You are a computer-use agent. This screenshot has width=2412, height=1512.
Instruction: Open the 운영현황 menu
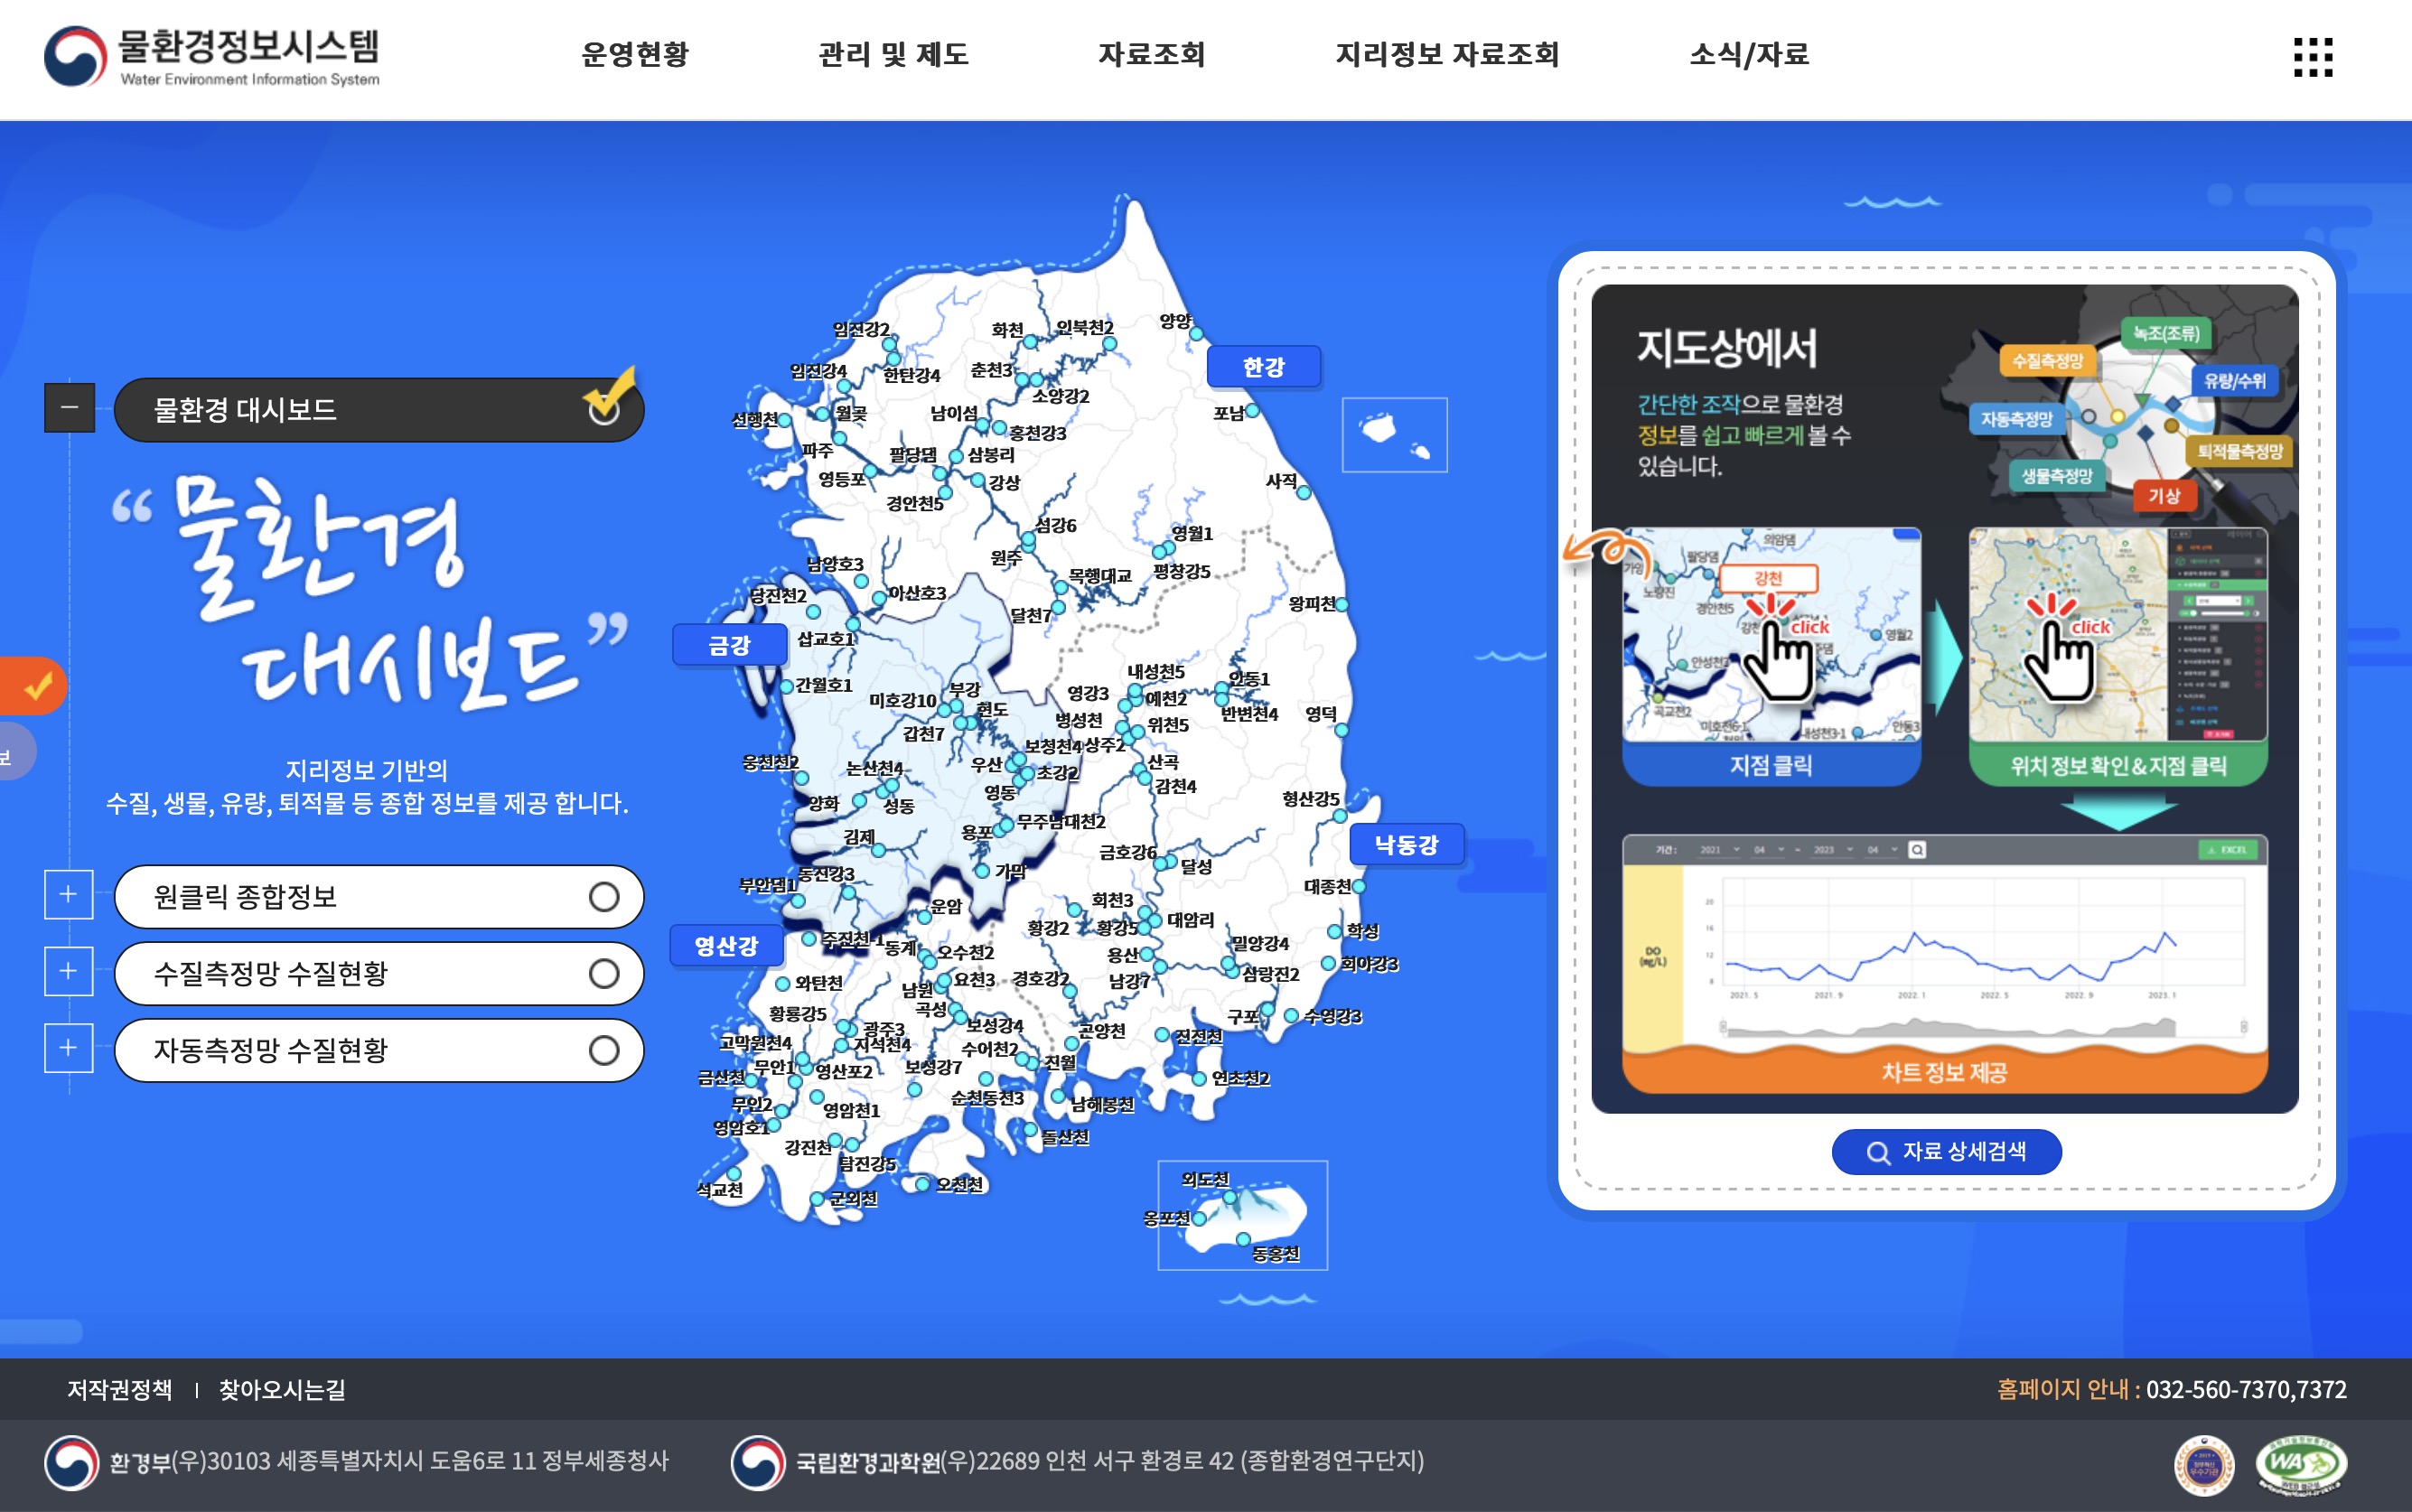click(x=635, y=54)
